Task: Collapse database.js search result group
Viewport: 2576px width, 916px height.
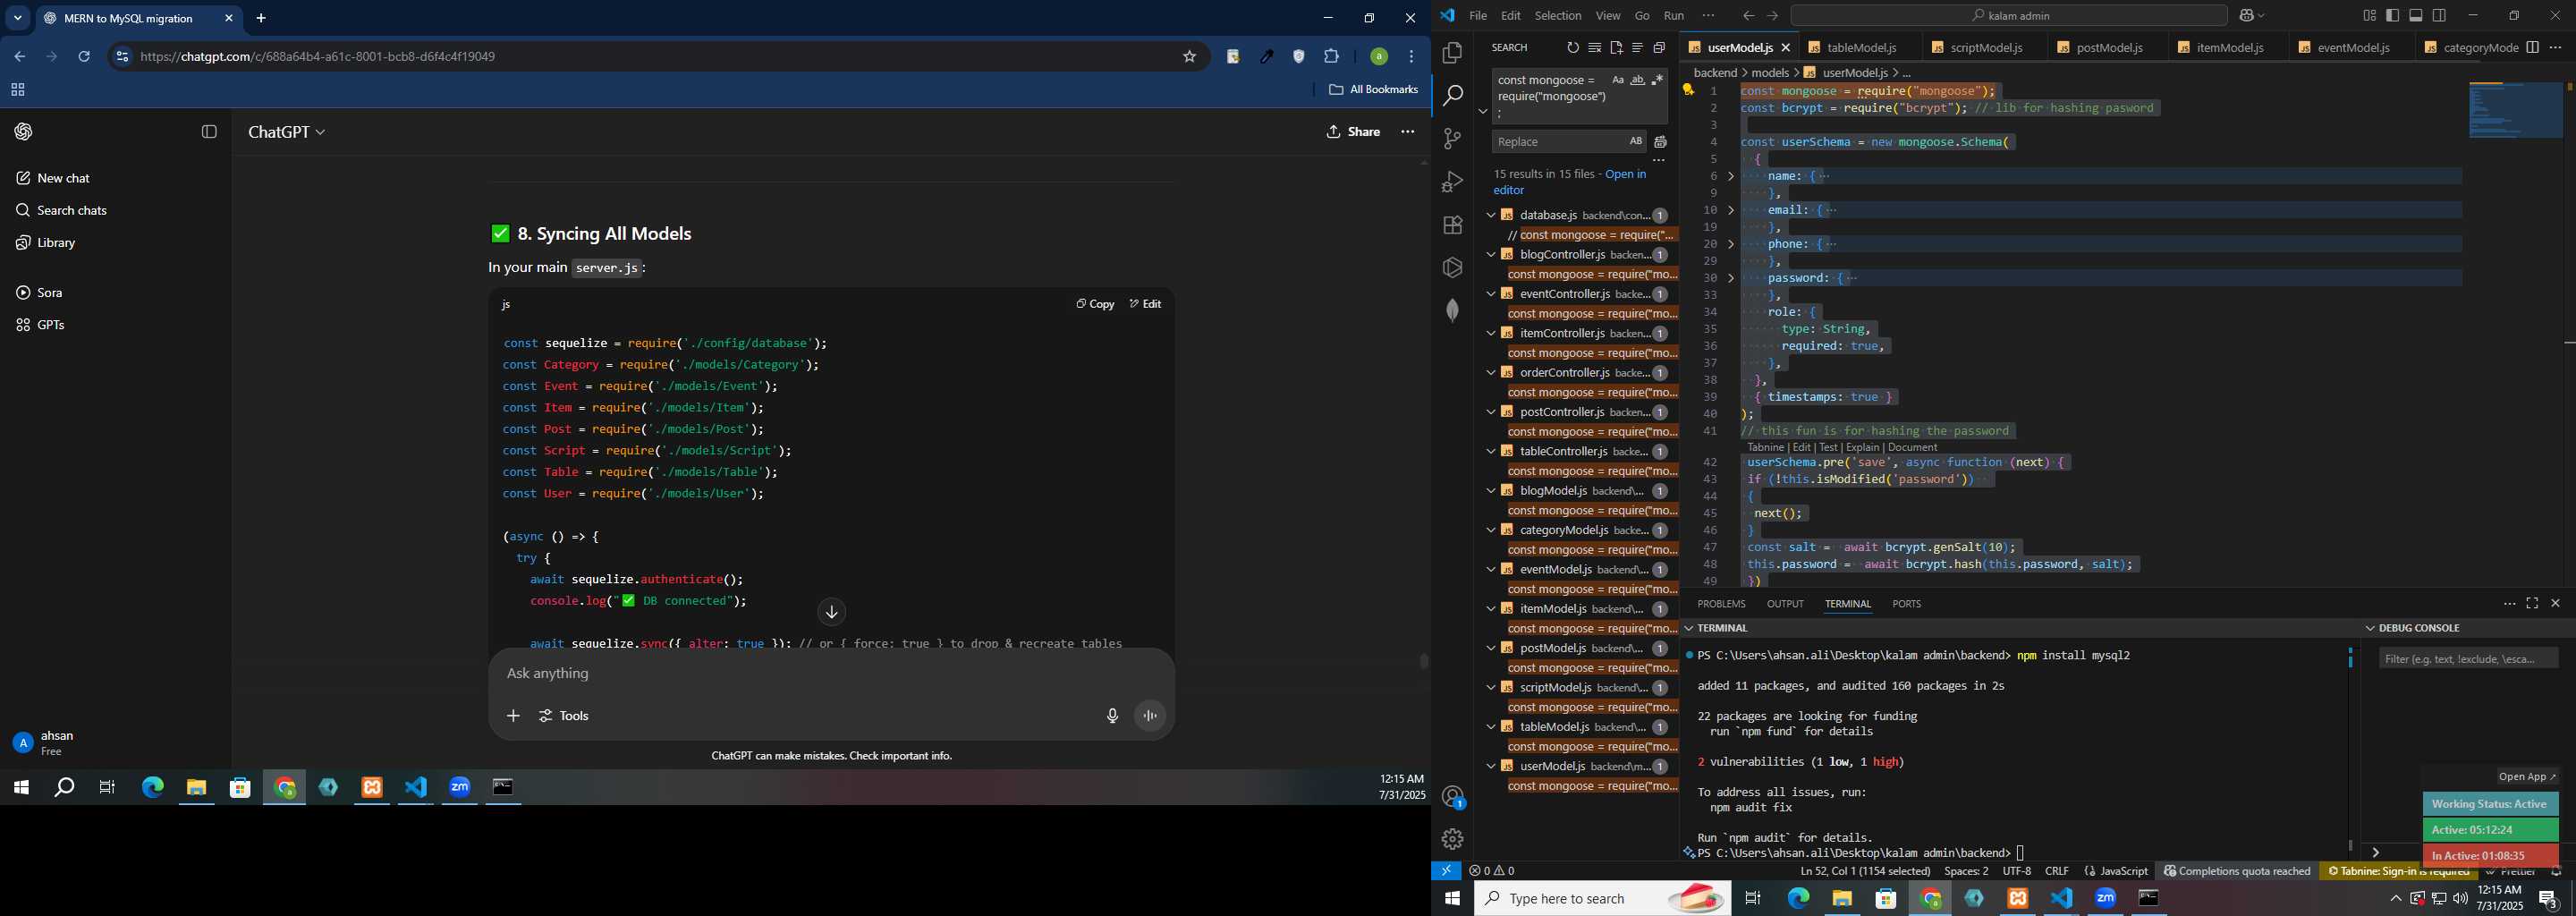Action: point(1491,215)
